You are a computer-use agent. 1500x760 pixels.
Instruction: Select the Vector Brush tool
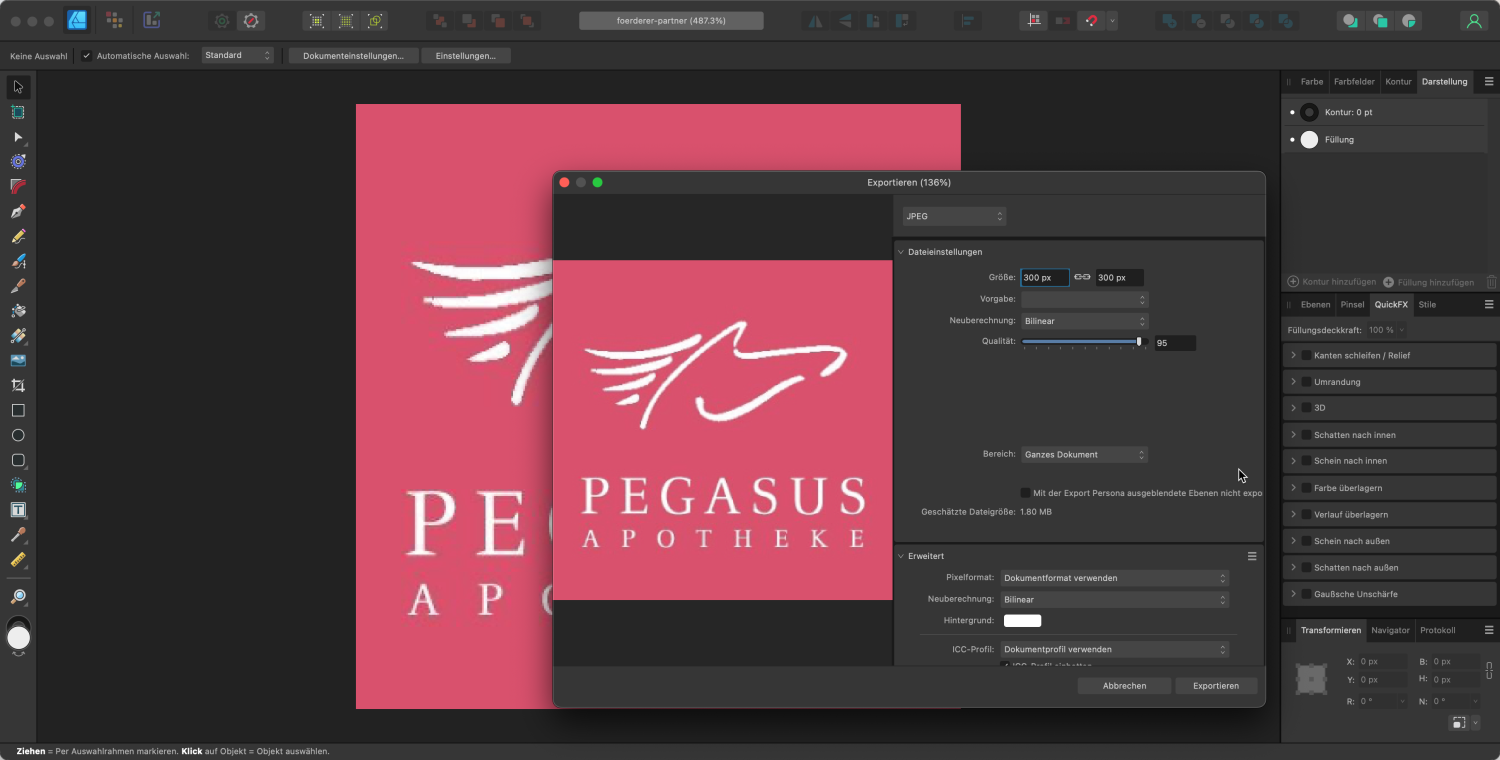(x=18, y=261)
